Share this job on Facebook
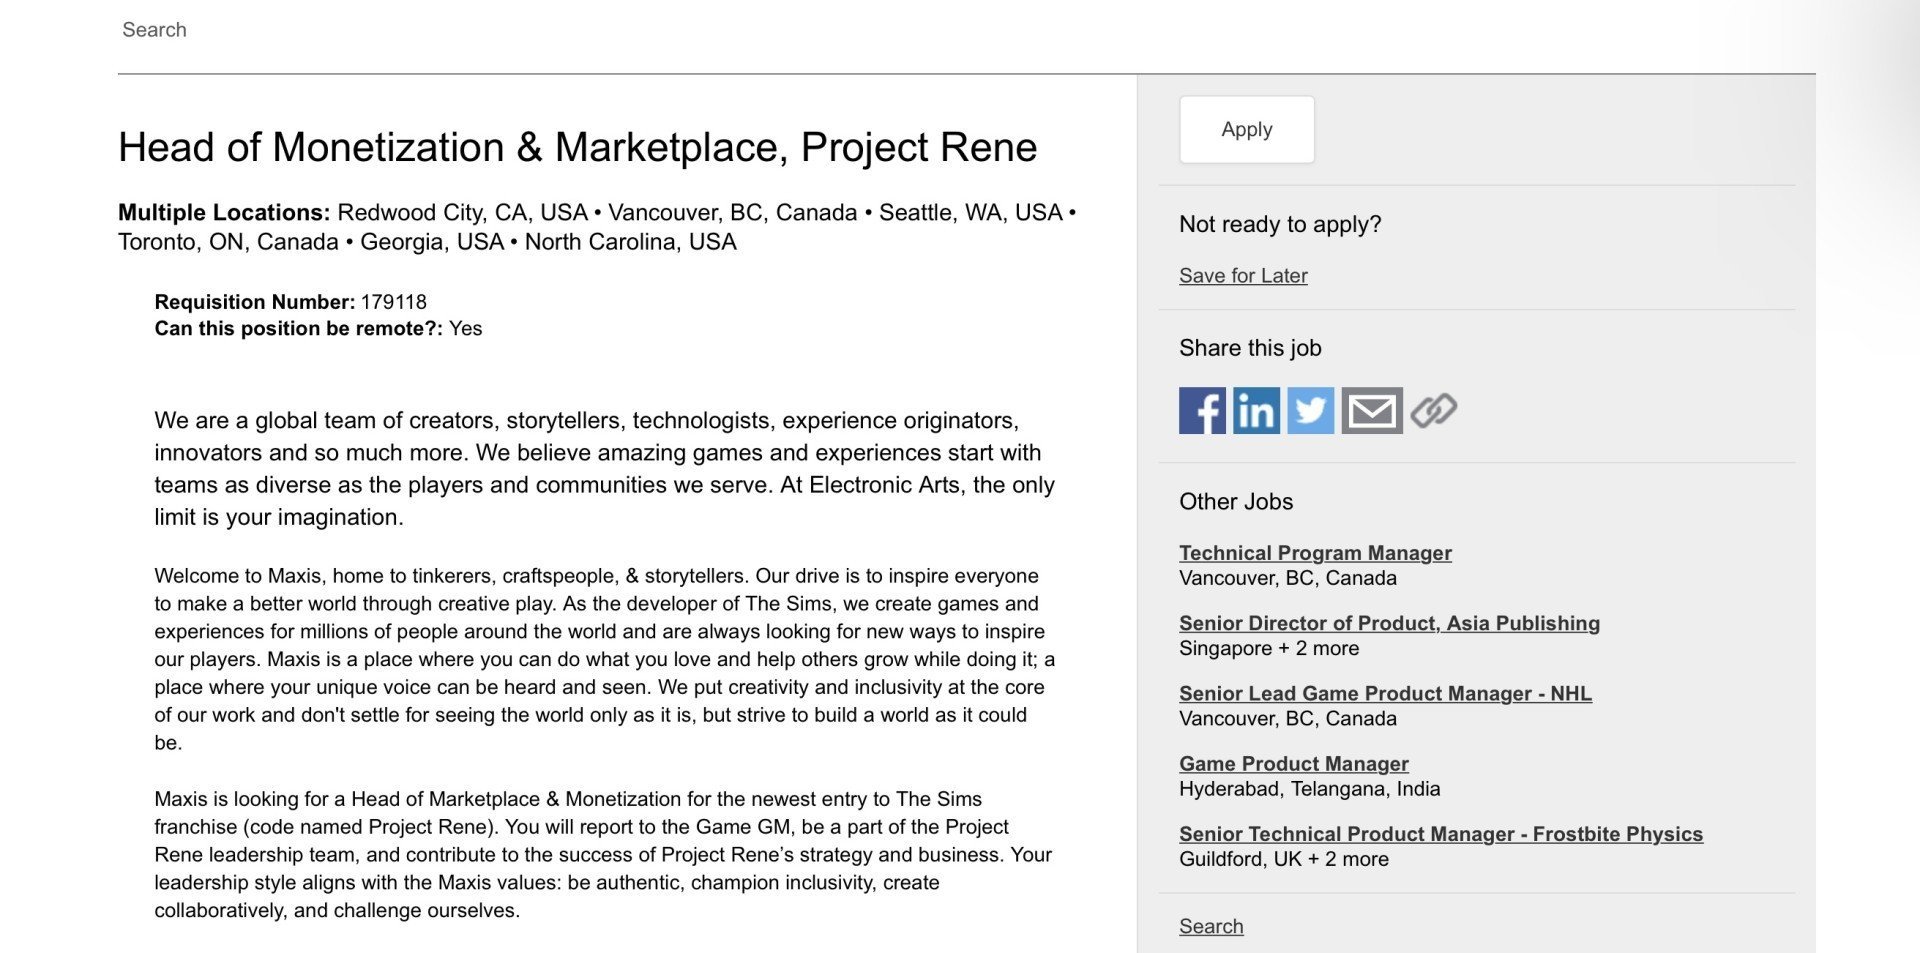 [1202, 411]
